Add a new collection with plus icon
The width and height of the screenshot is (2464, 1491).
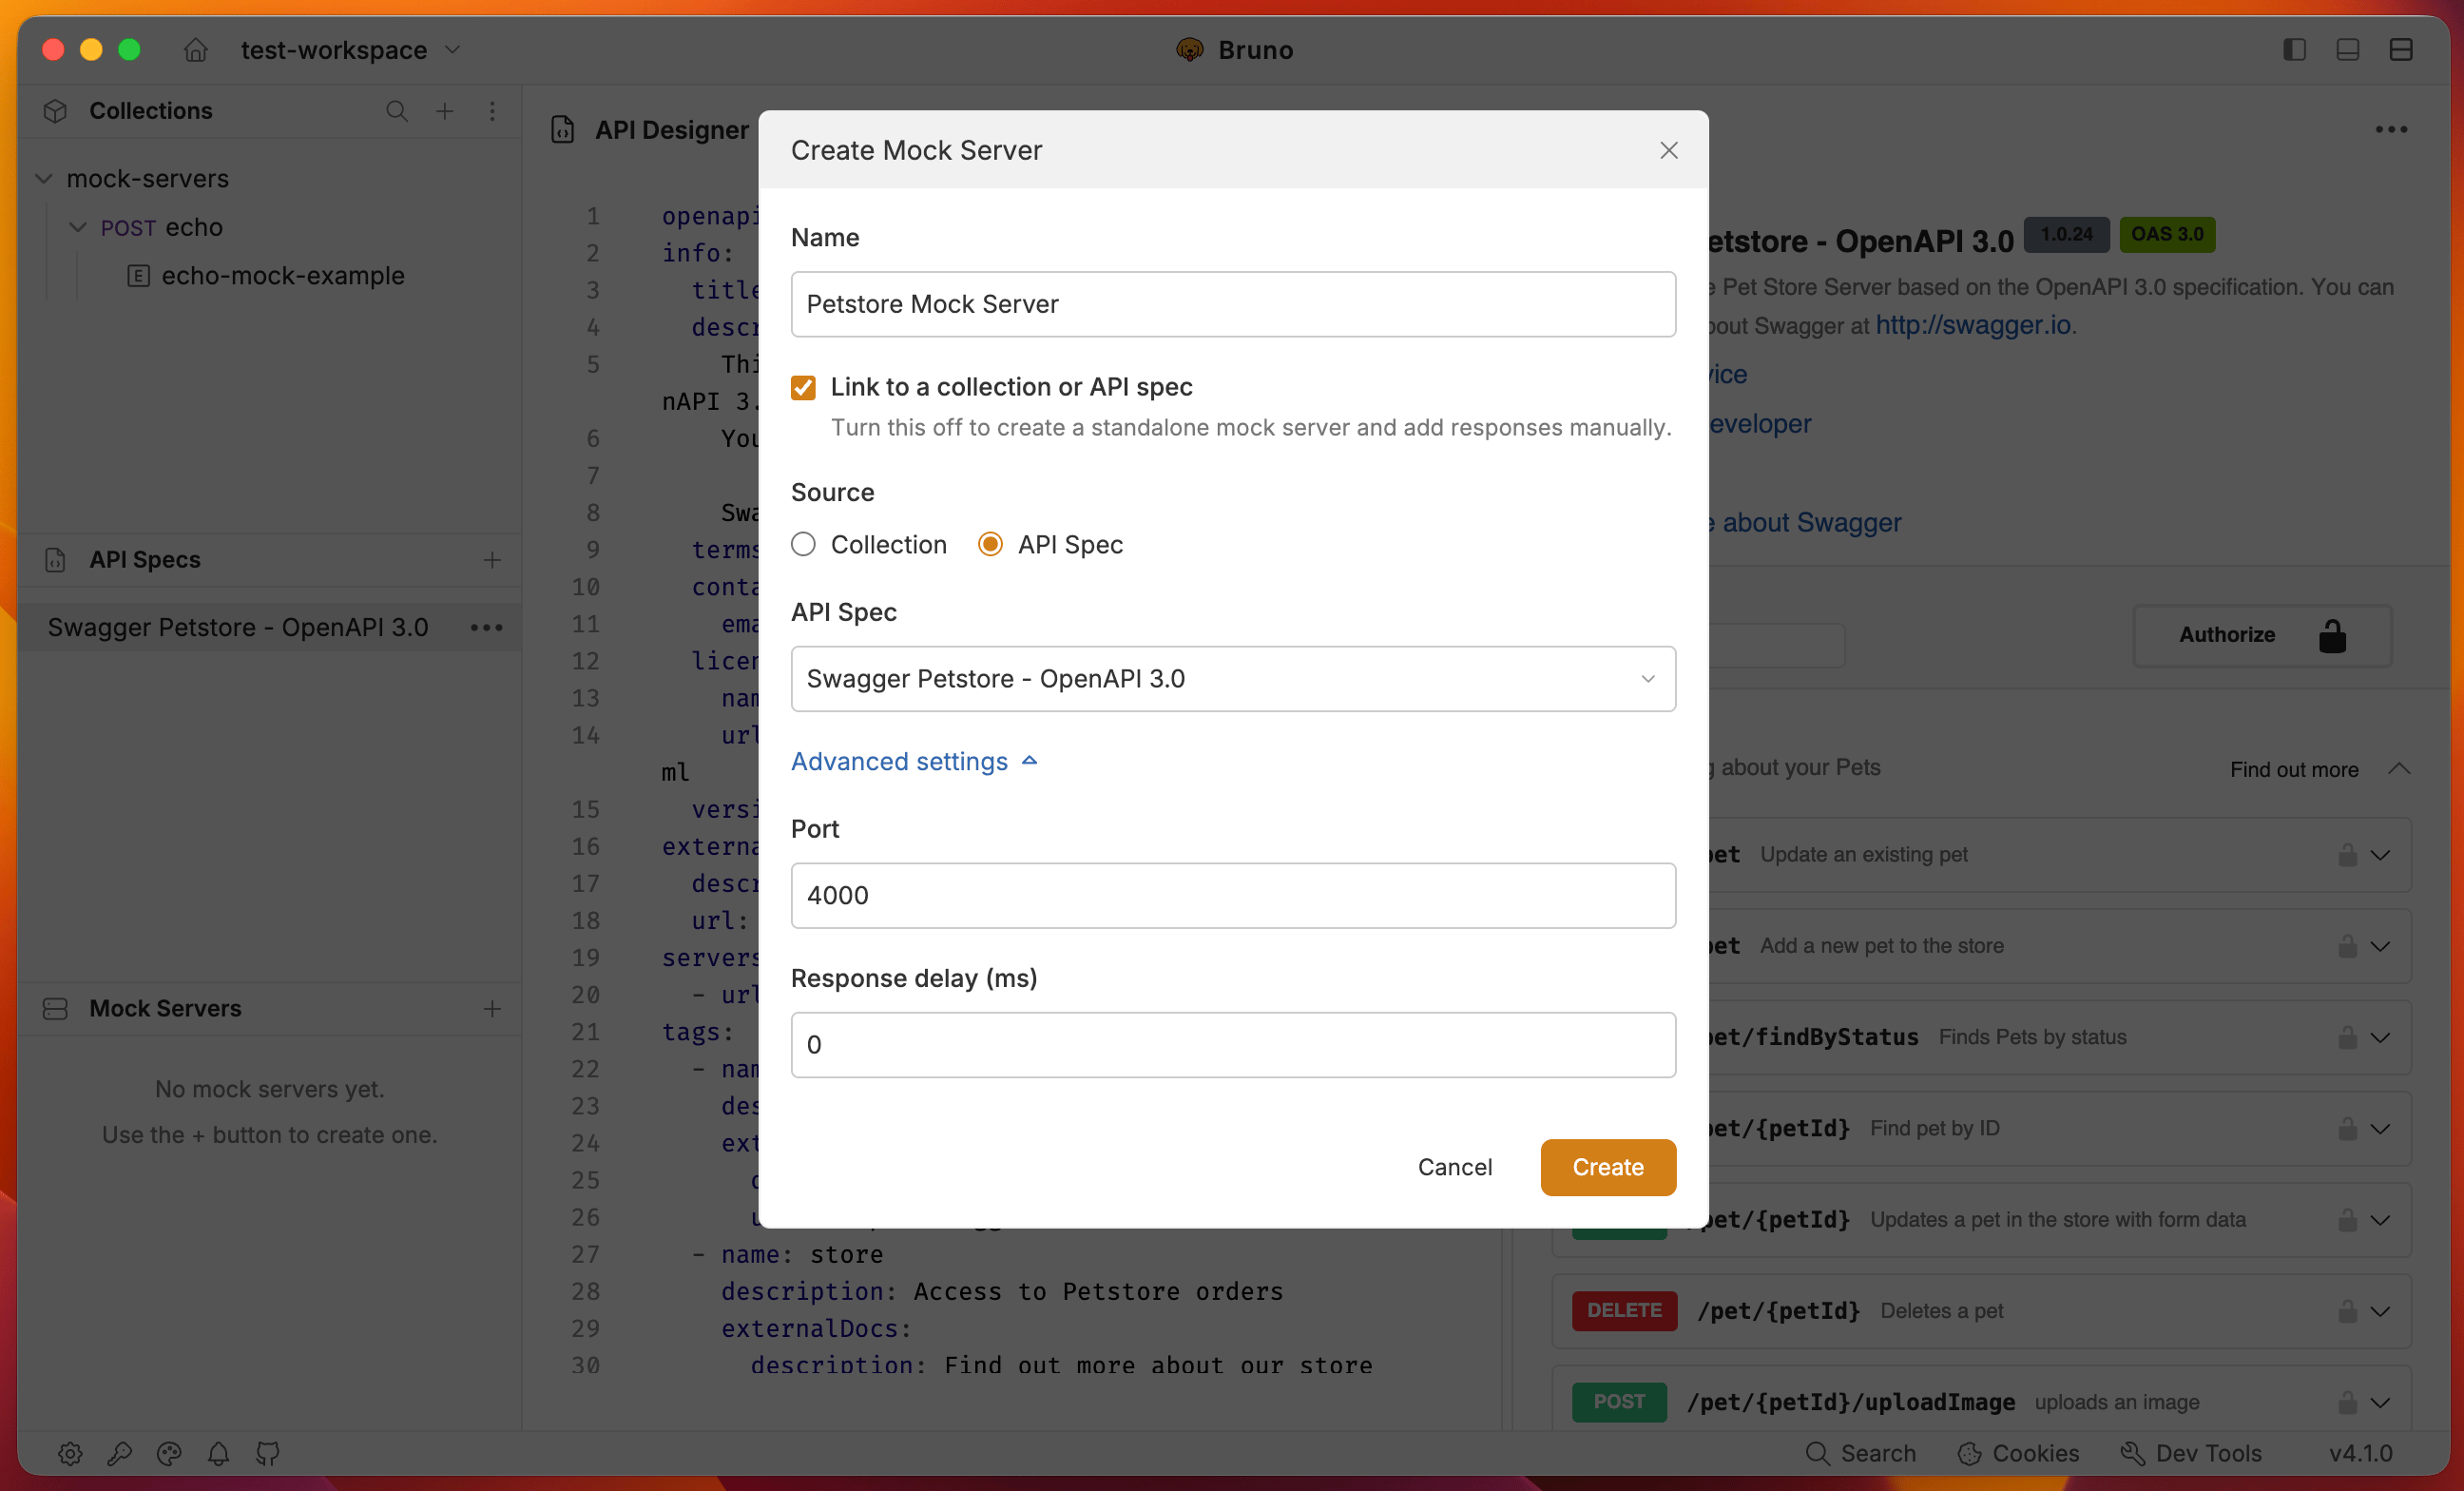(445, 111)
